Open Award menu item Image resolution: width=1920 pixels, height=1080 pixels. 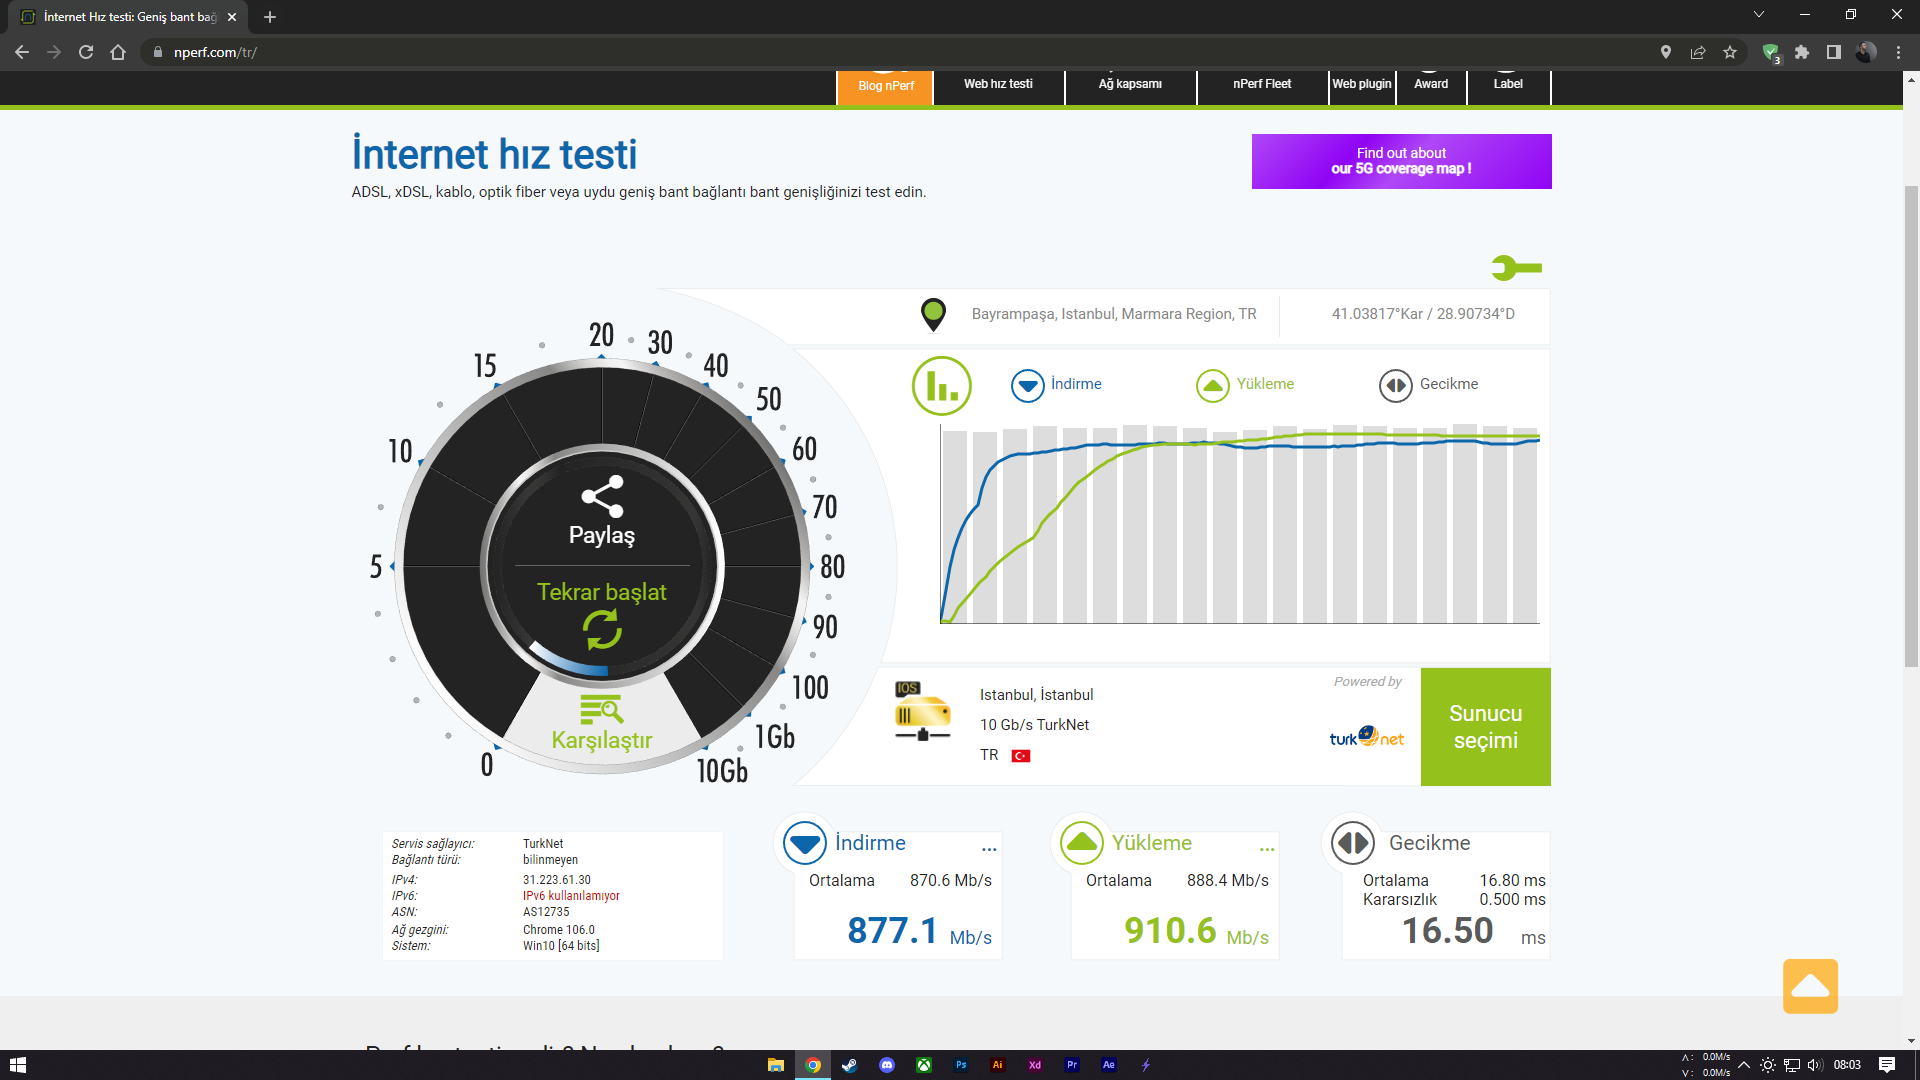click(1431, 85)
